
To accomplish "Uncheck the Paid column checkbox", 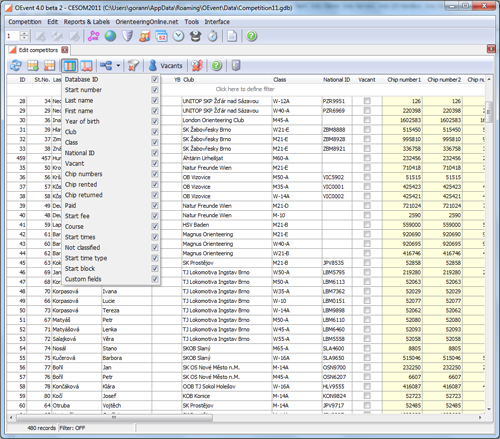I will 155,205.
